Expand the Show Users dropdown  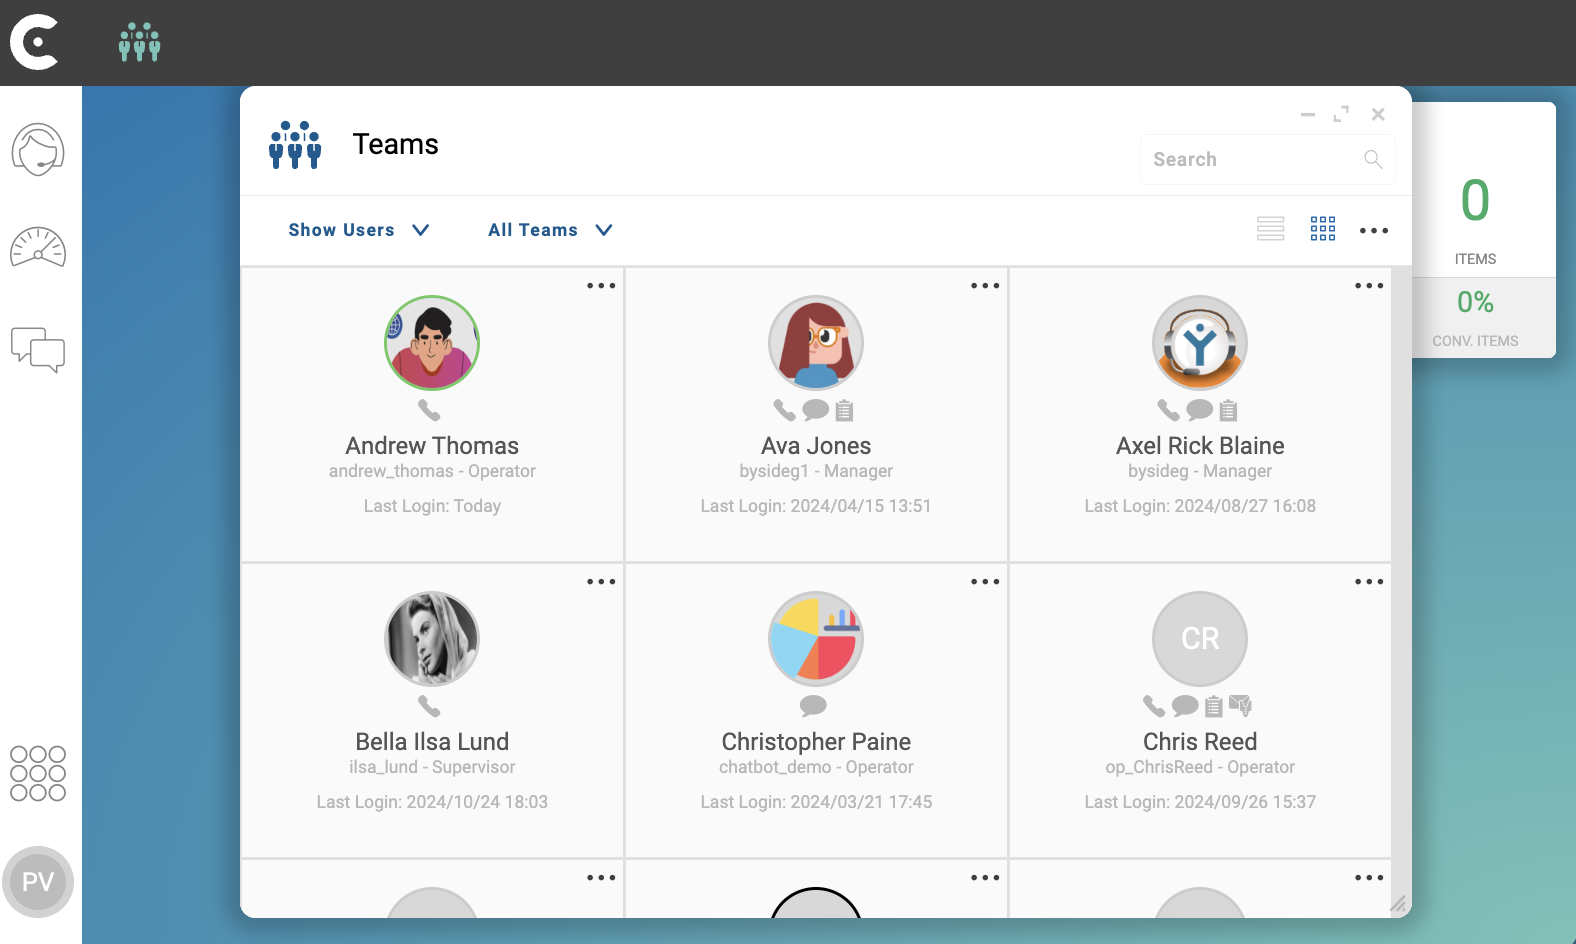(359, 230)
